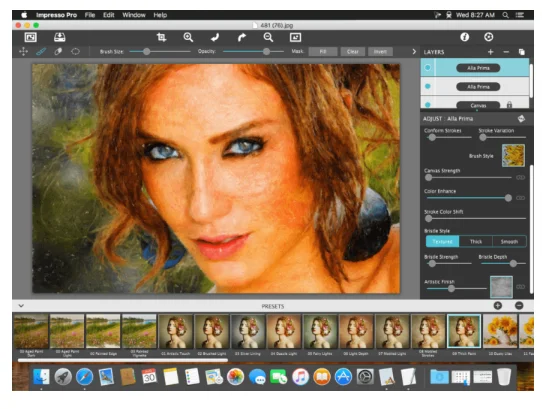Viewport: 542px width, 409px height.
Task: Add a preset with the plus button
Action: pos(497,306)
